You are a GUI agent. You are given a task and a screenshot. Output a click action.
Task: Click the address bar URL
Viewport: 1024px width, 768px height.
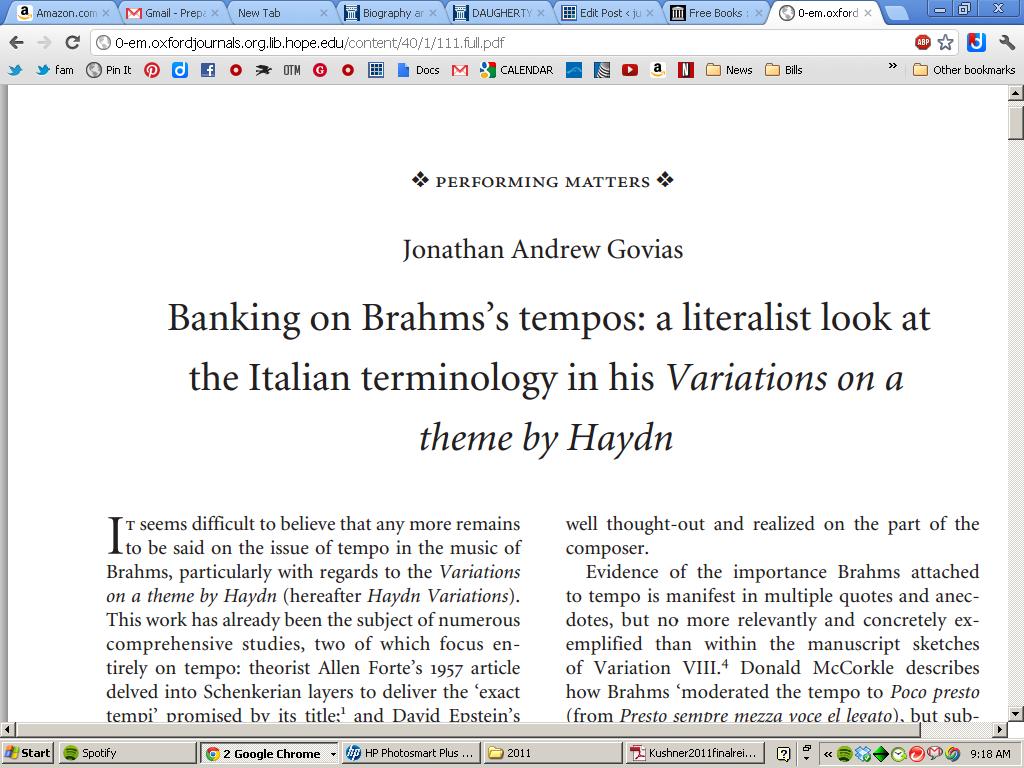(x=310, y=43)
